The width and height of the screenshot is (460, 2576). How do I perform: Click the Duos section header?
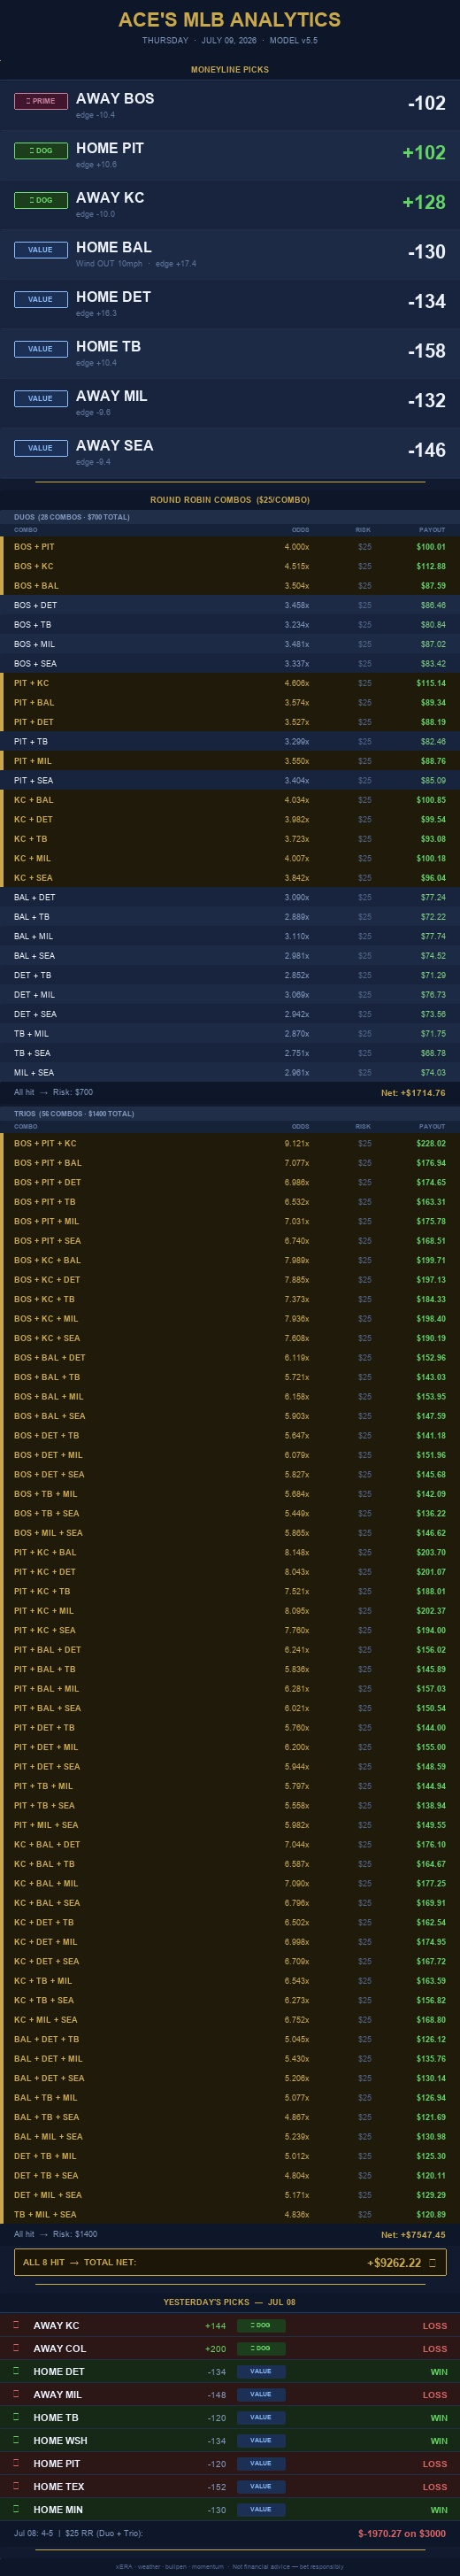(x=72, y=517)
